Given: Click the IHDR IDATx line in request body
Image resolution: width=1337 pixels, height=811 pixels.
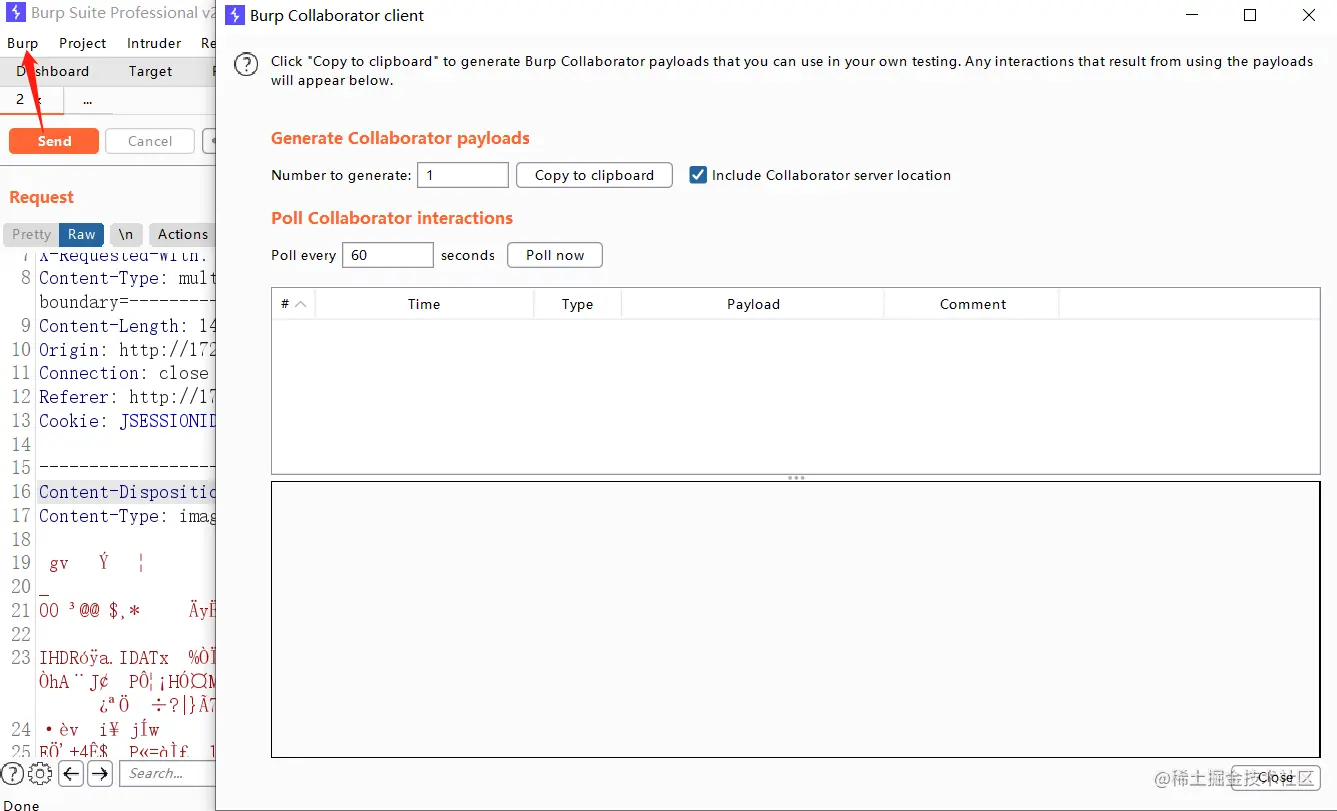Looking at the screenshot, I should (x=127, y=658).
